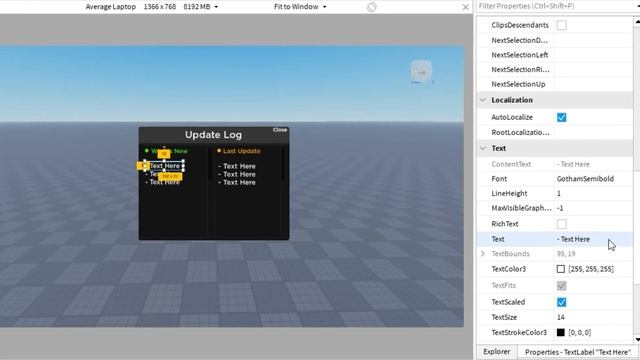640x360 pixels.
Task: Select the NextSelectionRight property row
Action: [555, 70]
